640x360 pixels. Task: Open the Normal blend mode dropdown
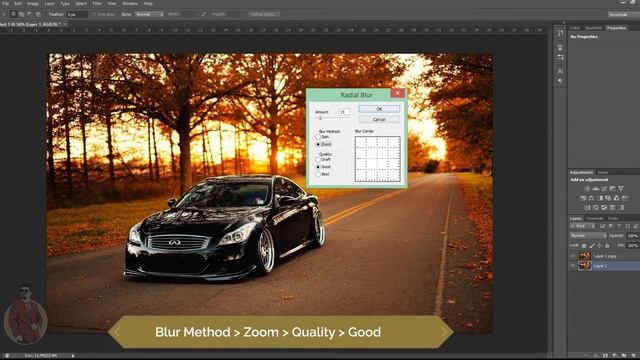pyautogui.click(x=588, y=236)
